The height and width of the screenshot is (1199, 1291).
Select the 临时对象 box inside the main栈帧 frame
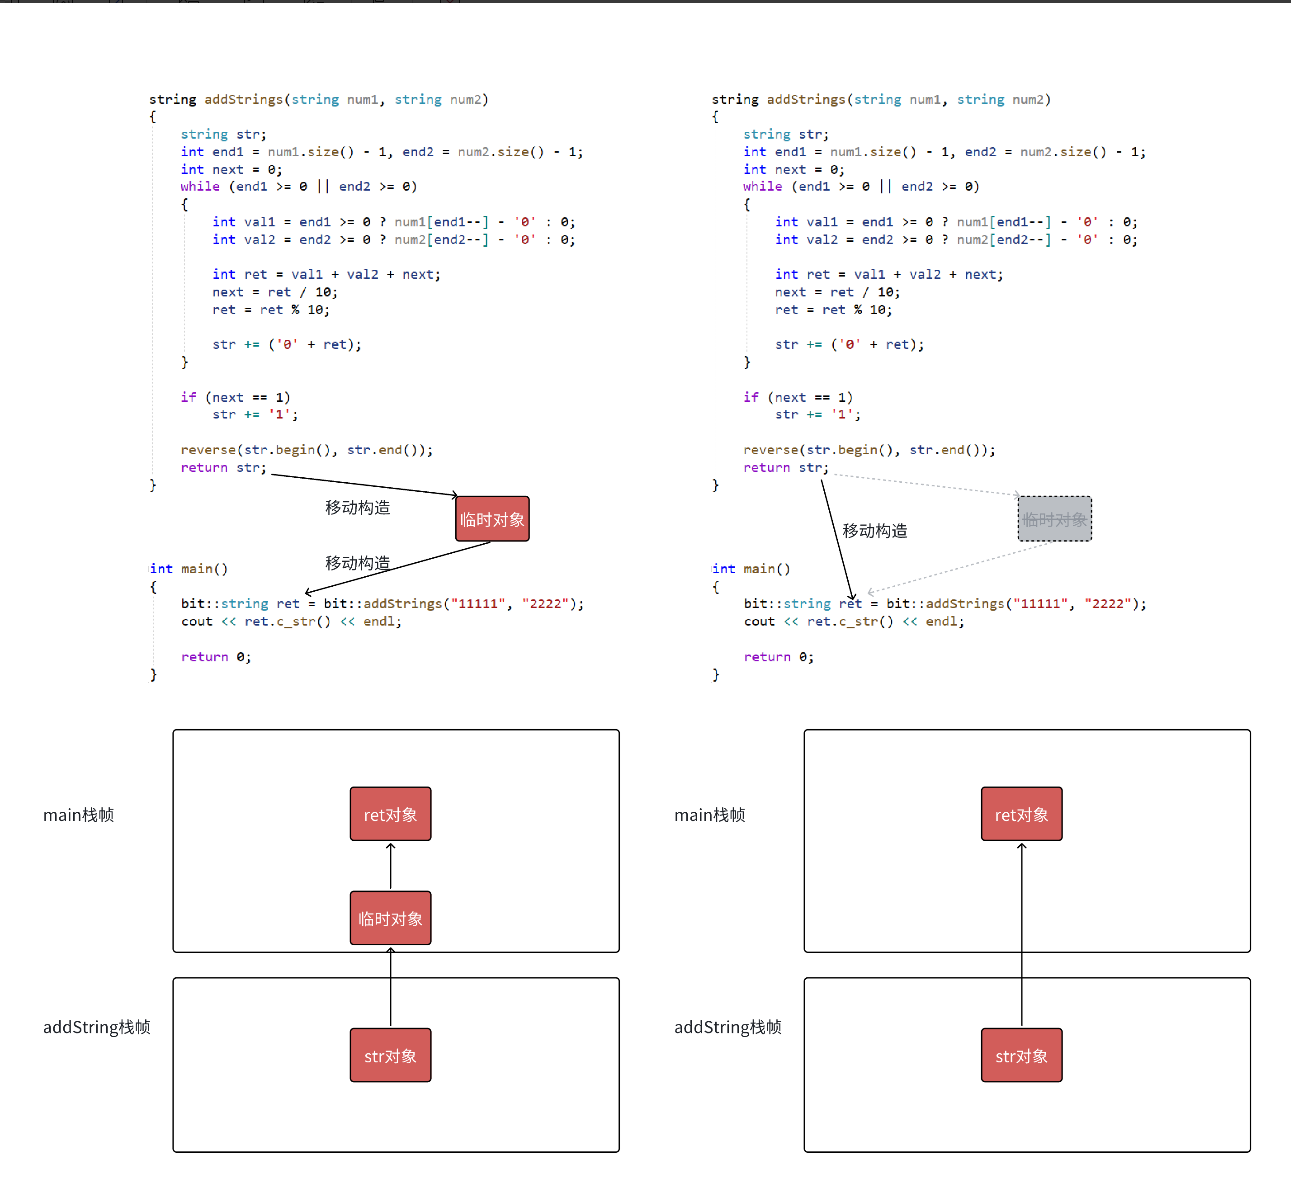click(x=391, y=918)
